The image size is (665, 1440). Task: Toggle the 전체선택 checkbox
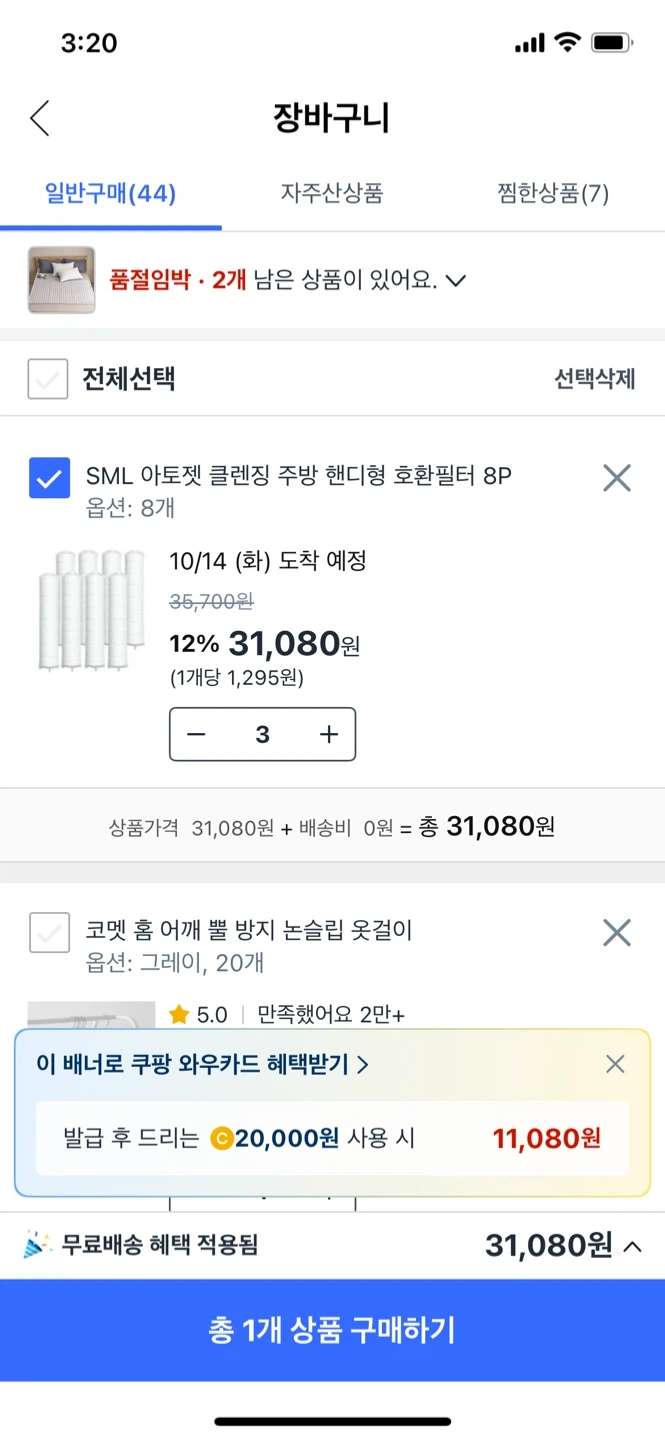pyautogui.click(x=48, y=379)
